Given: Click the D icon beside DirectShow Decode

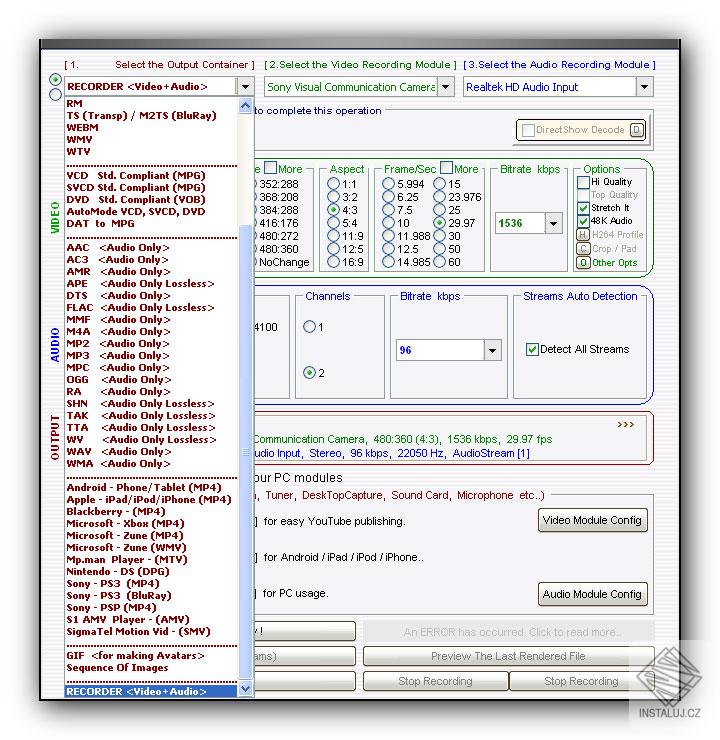Looking at the screenshot, I should coord(636,130).
